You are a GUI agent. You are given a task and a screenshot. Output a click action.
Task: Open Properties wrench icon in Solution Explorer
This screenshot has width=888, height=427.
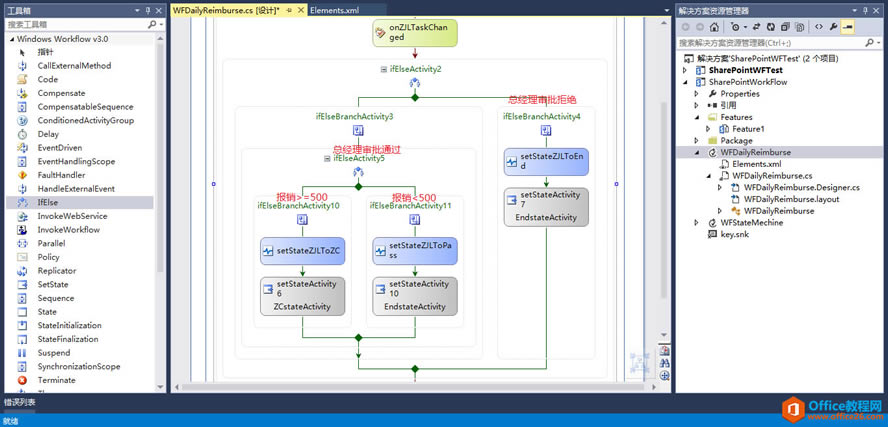pyautogui.click(x=833, y=28)
